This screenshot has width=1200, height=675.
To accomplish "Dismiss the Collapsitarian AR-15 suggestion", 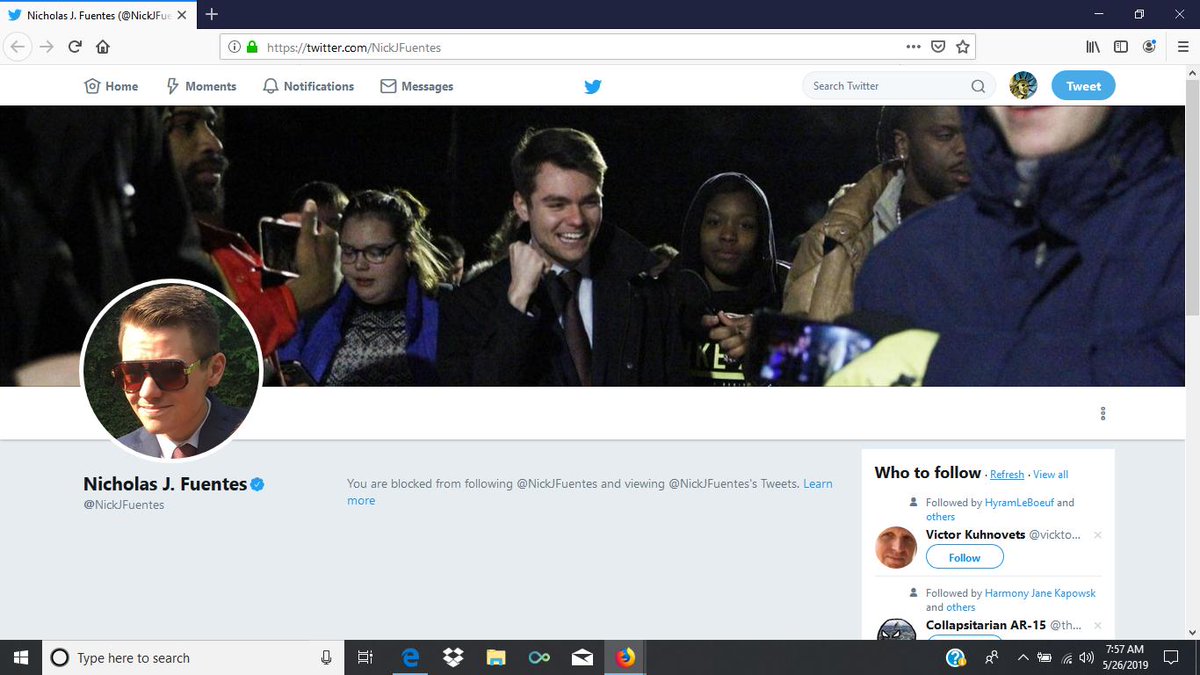I will tap(1097, 625).
